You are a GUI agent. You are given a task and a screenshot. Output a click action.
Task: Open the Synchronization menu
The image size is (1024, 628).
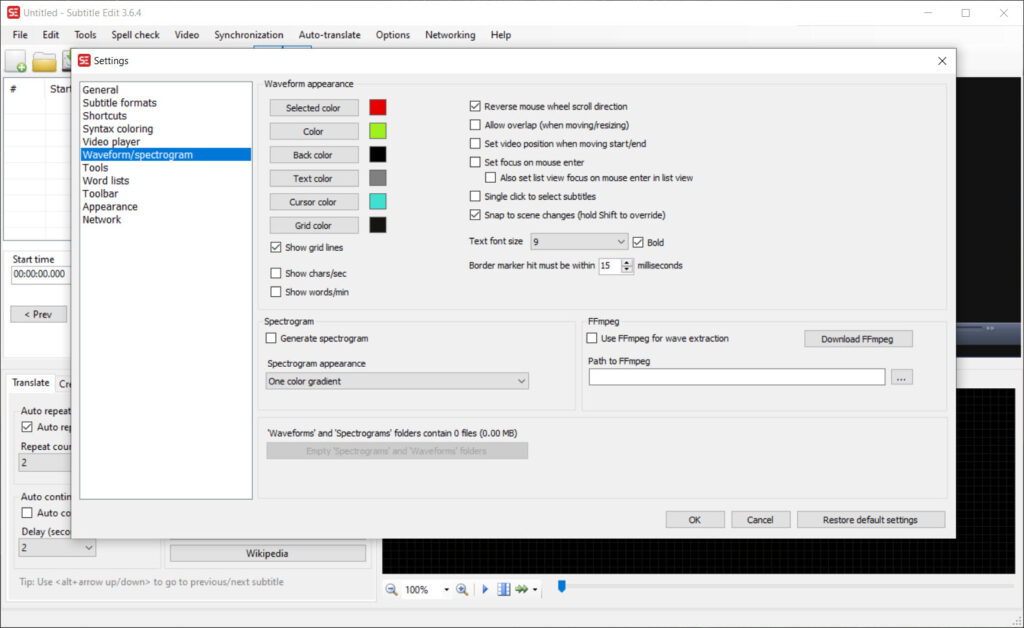(x=249, y=35)
